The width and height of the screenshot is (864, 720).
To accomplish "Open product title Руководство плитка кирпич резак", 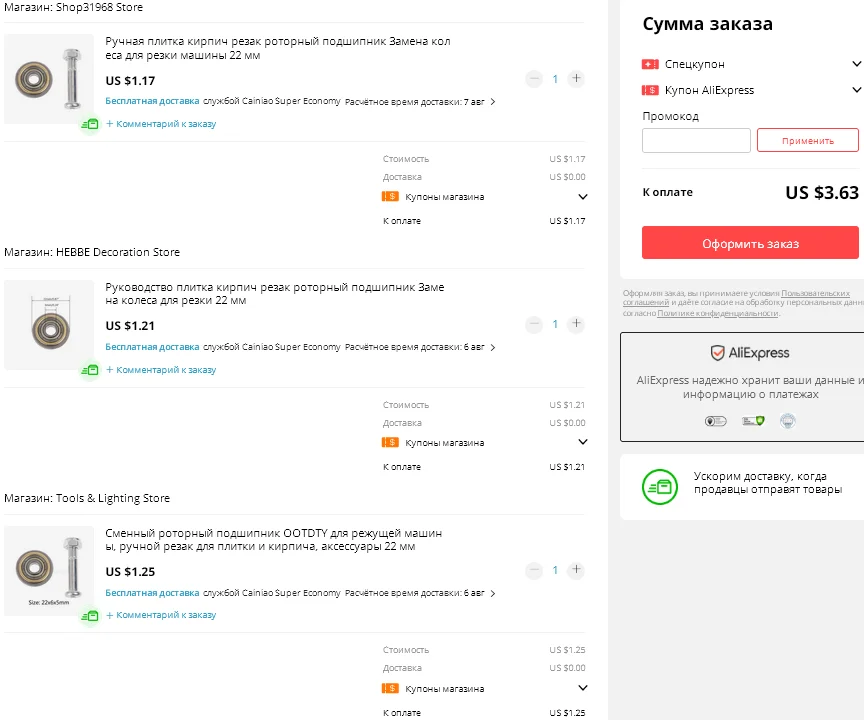I will (x=274, y=294).
